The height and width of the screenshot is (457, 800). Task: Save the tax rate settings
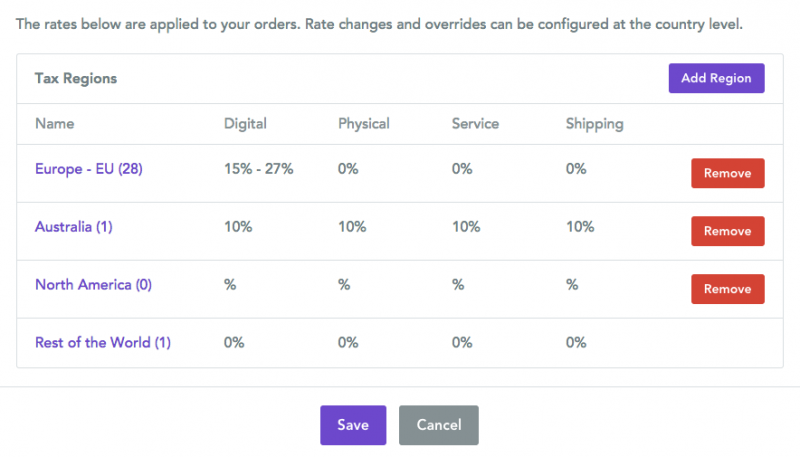click(353, 425)
